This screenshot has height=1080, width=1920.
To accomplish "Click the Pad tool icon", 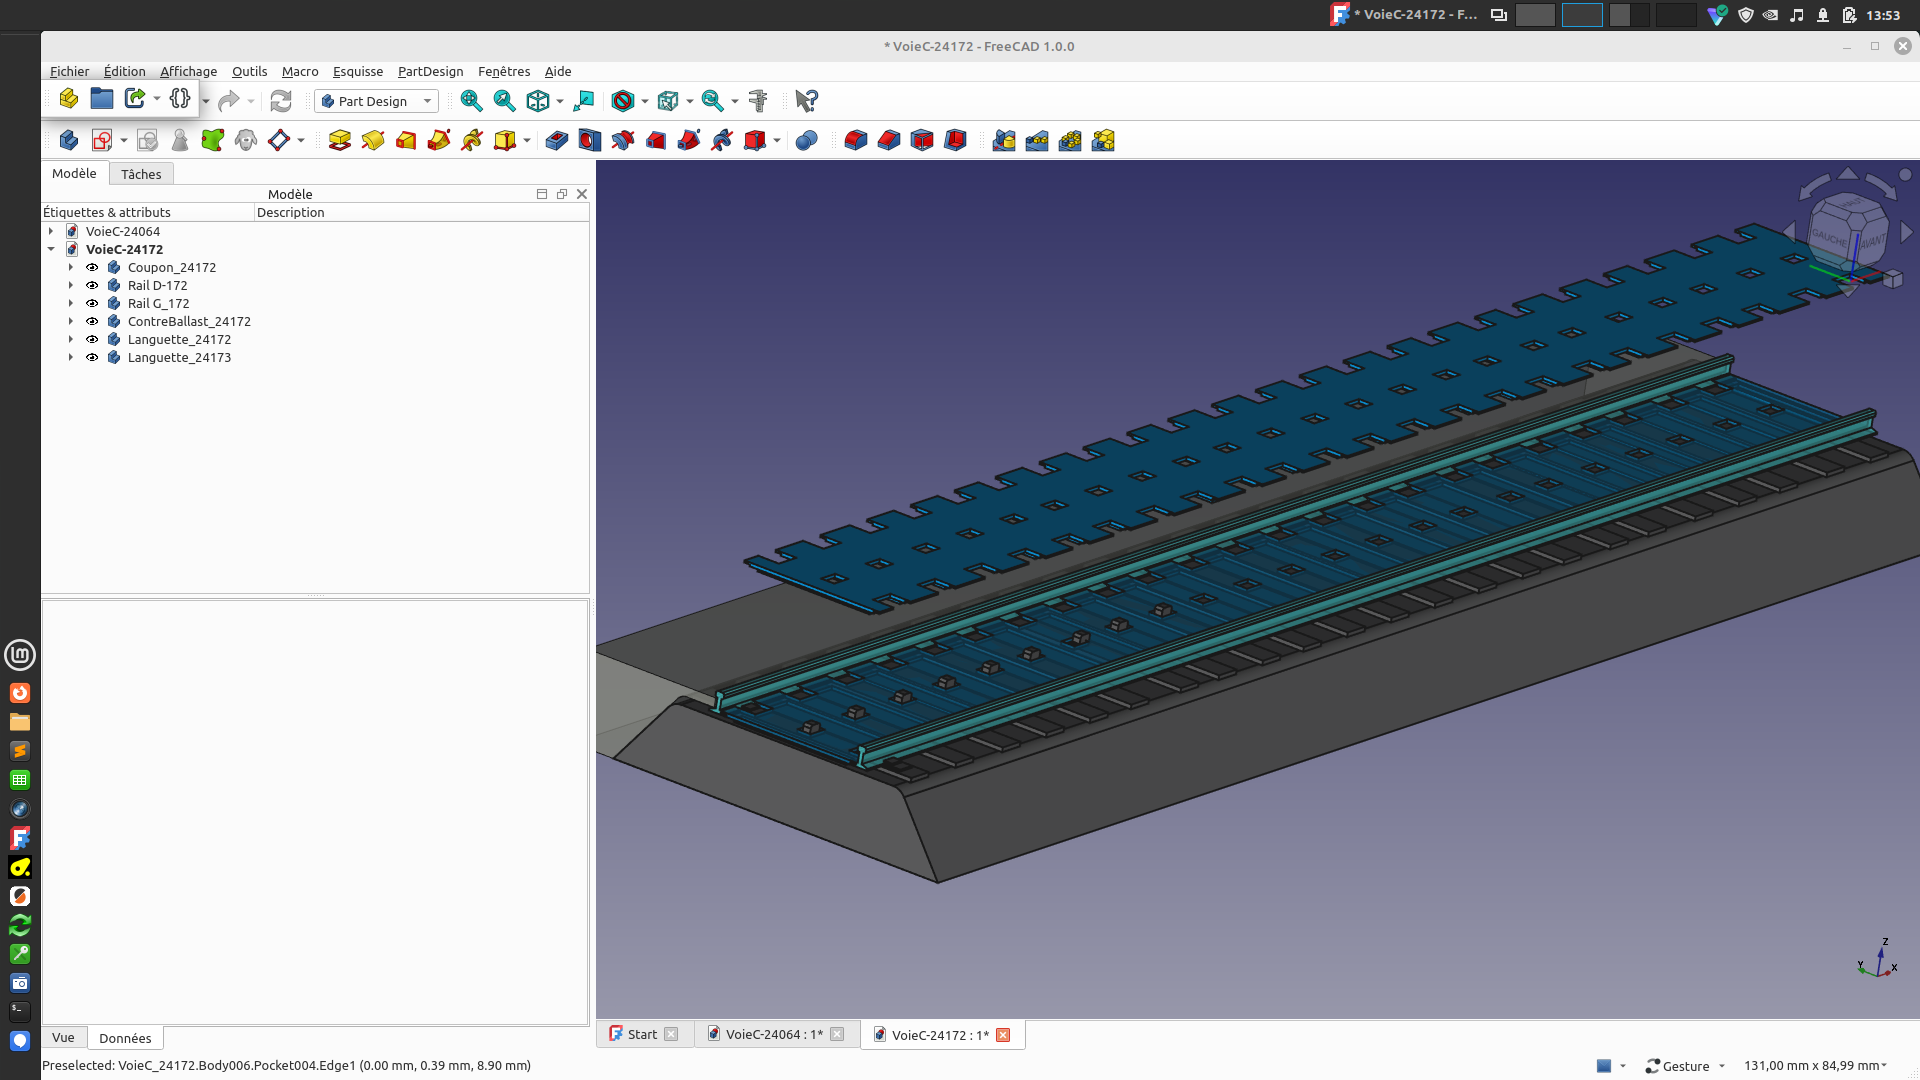I will click(x=340, y=141).
